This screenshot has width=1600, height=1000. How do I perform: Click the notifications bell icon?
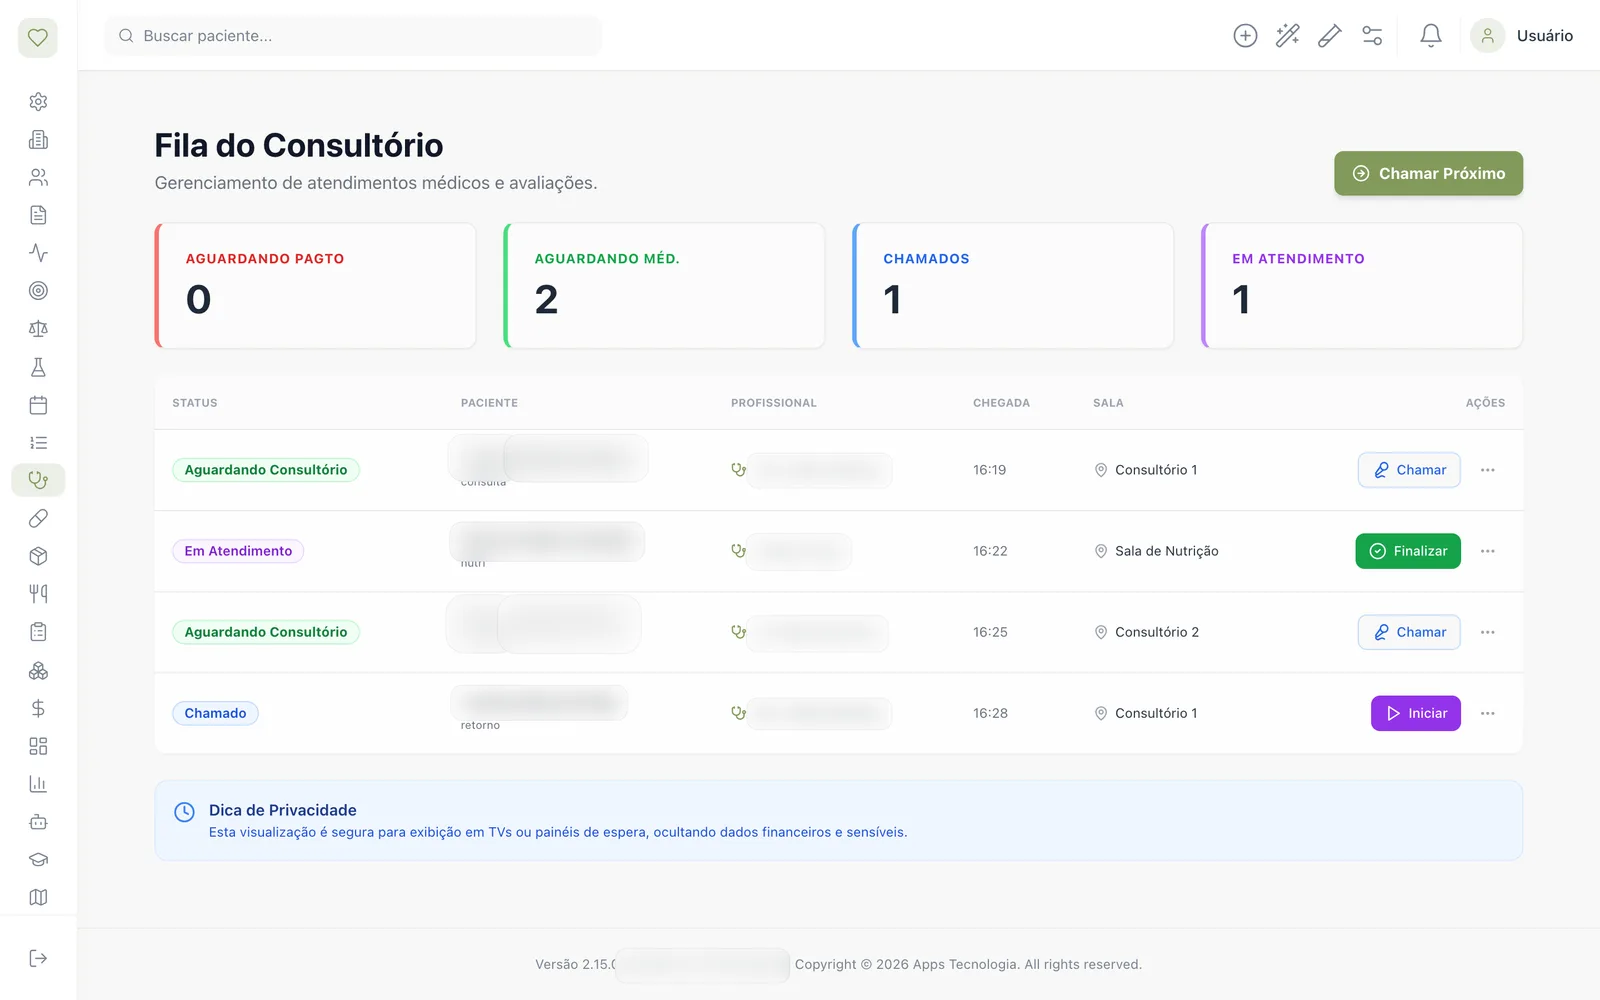click(1431, 36)
